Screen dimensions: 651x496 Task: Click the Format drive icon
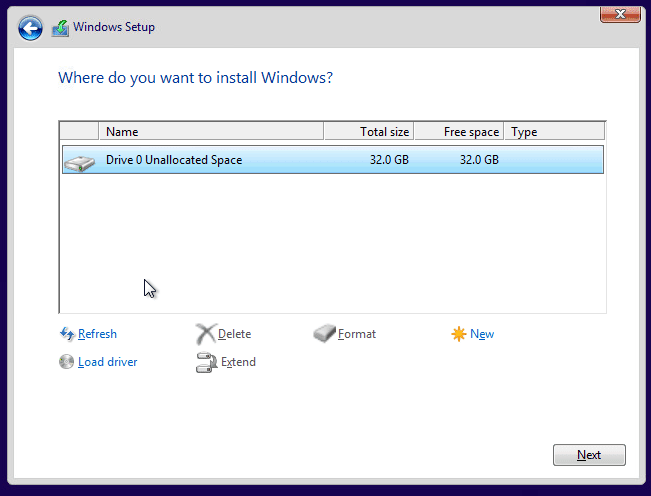[324, 334]
